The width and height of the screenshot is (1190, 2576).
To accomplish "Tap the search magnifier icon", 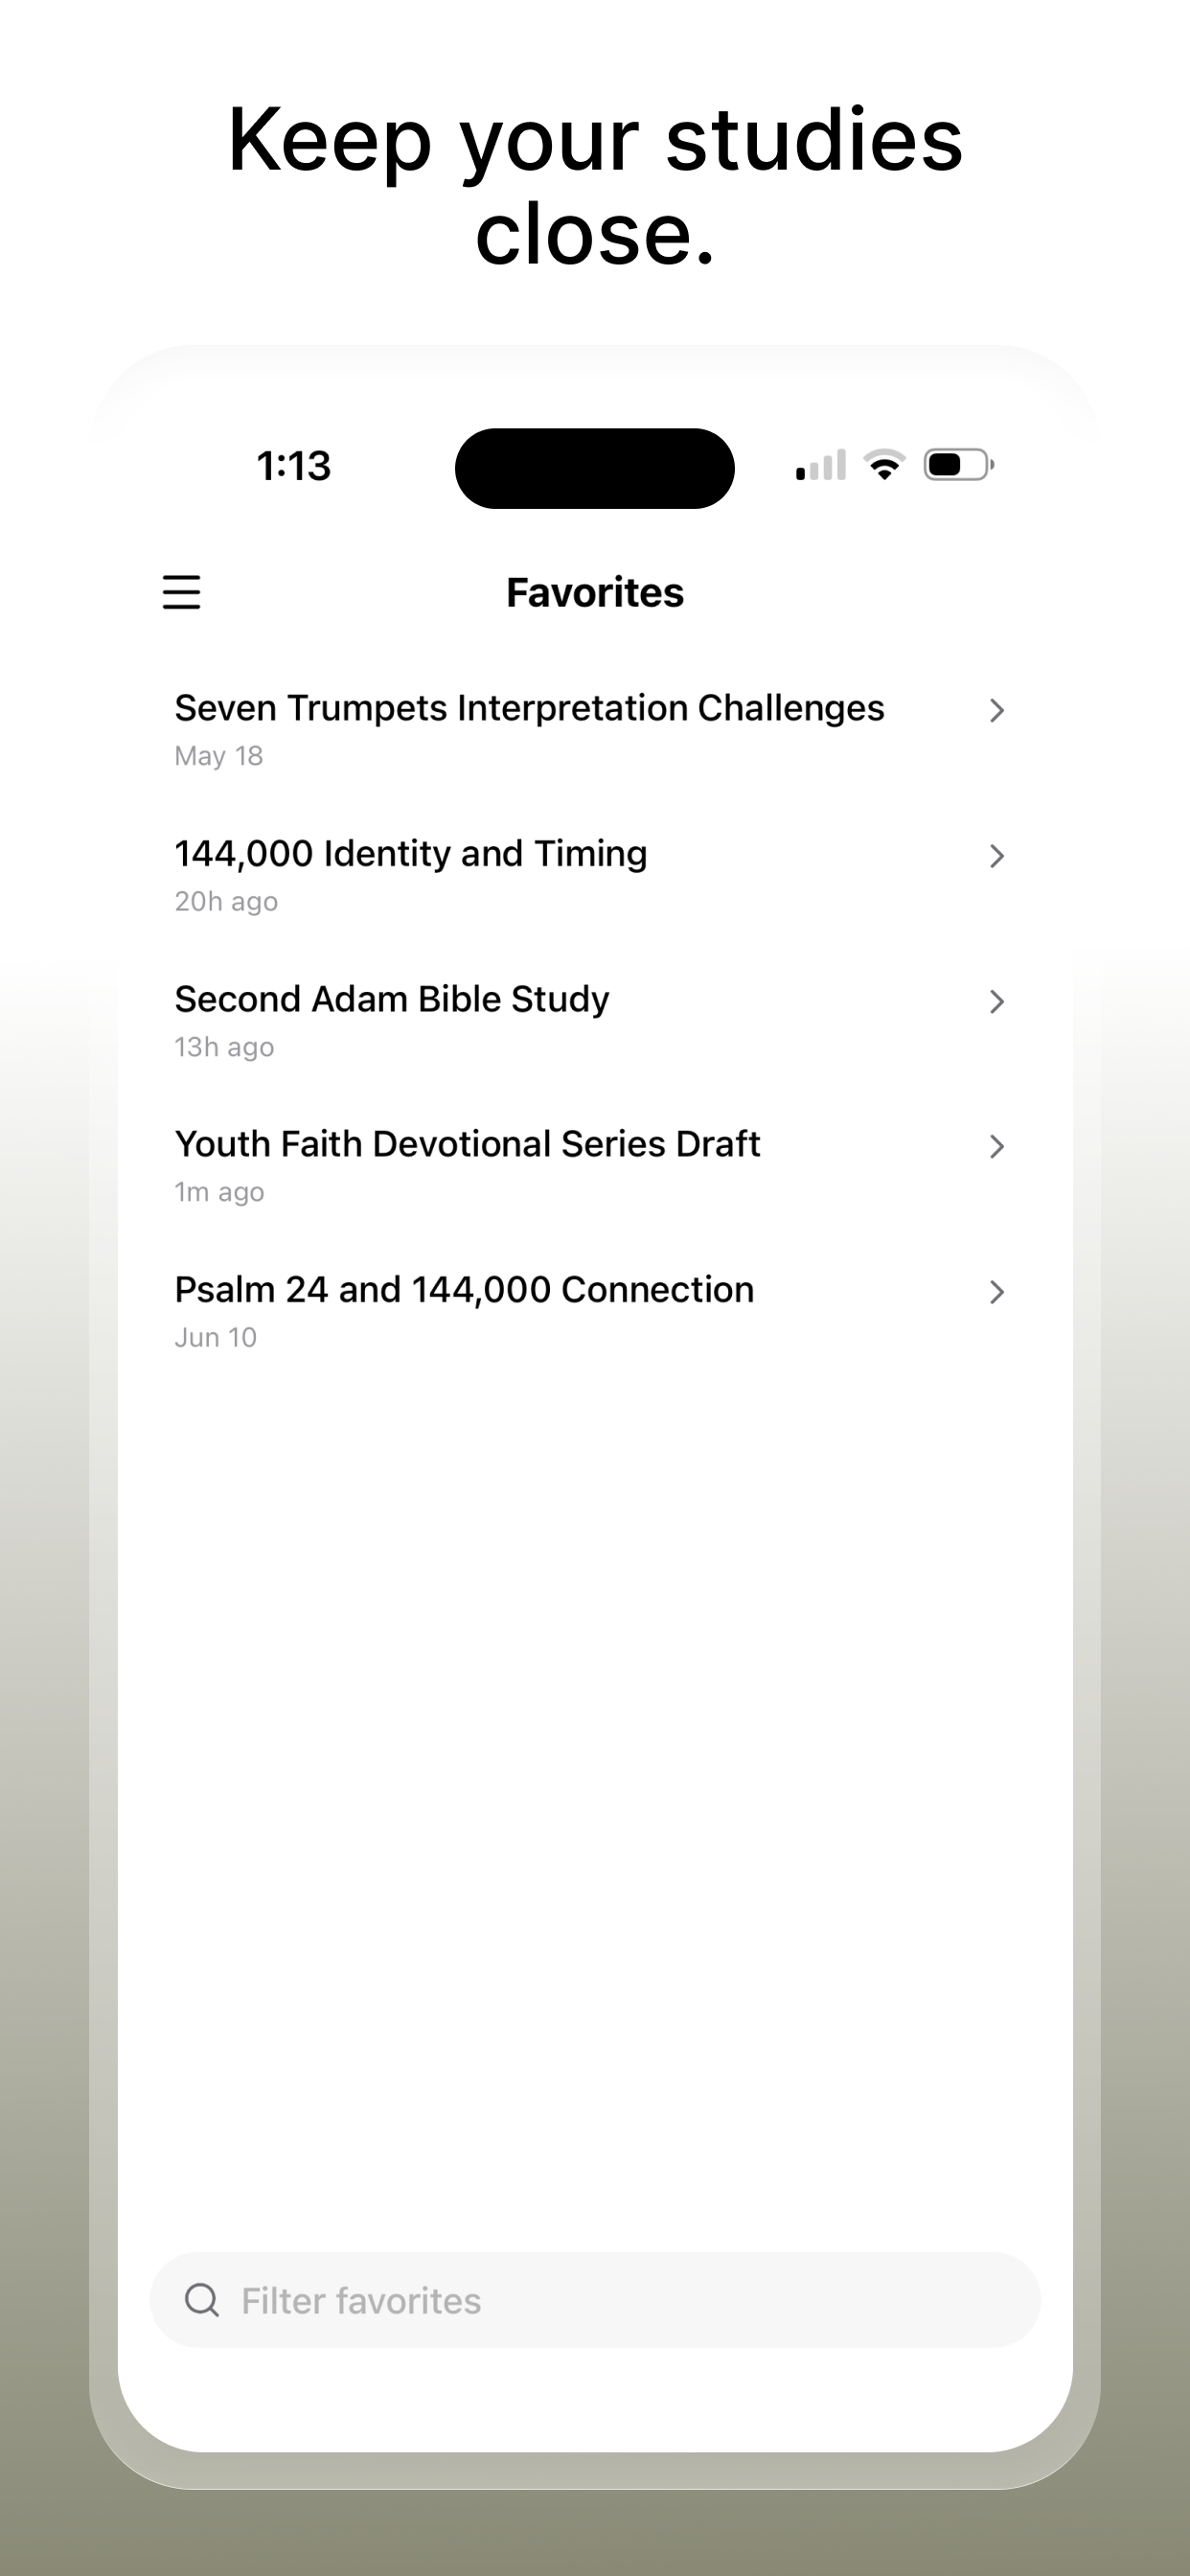I will click(202, 2300).
